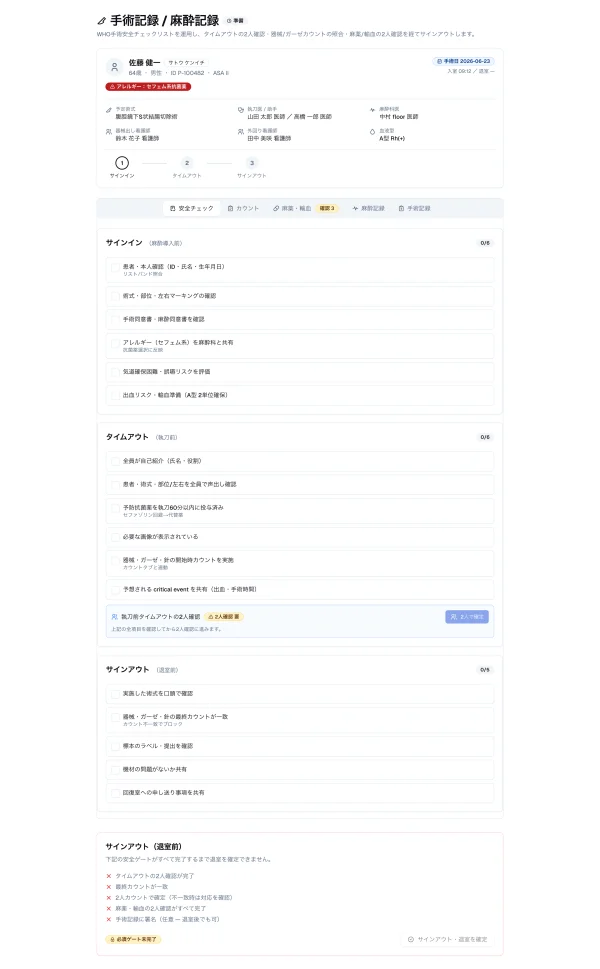
Task: Click the red X beside 最終カウントが一致
Action: click(109, 887)
